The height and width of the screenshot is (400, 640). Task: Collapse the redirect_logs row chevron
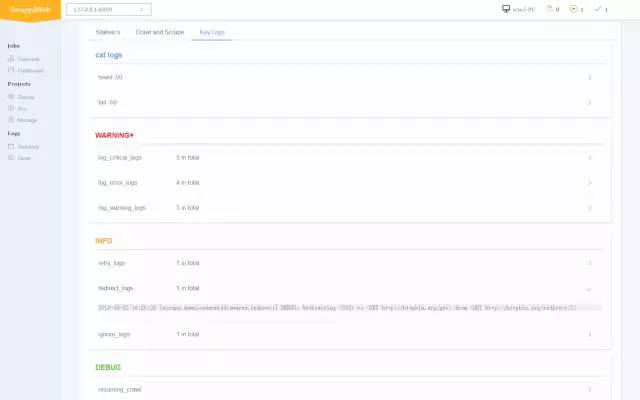(588, 289)
